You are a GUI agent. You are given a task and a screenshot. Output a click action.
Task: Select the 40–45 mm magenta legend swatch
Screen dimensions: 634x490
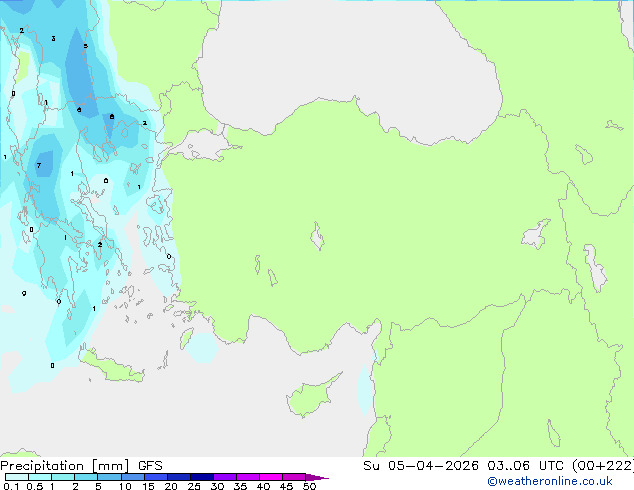pyautogui.click(x=271, y=477)
